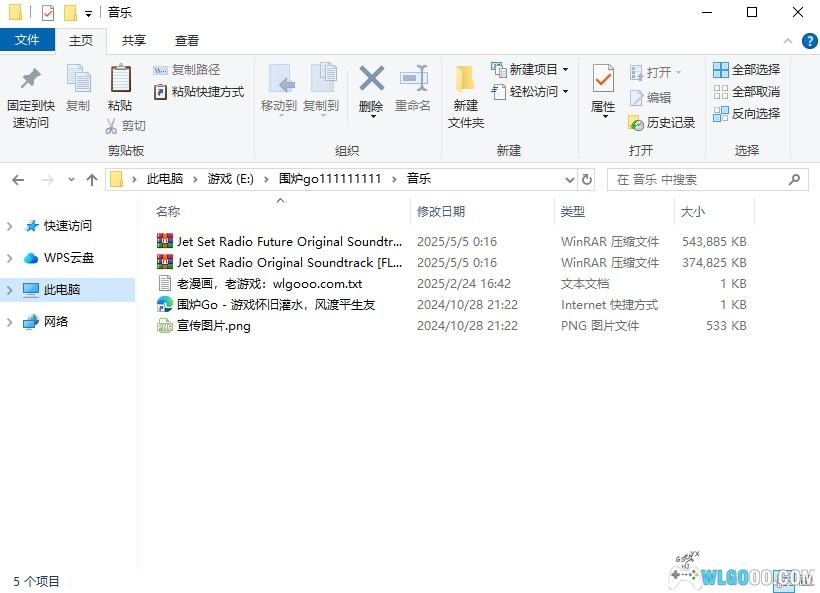
Task: Click the Delete (删除) X icon
Action: [371, 78]
